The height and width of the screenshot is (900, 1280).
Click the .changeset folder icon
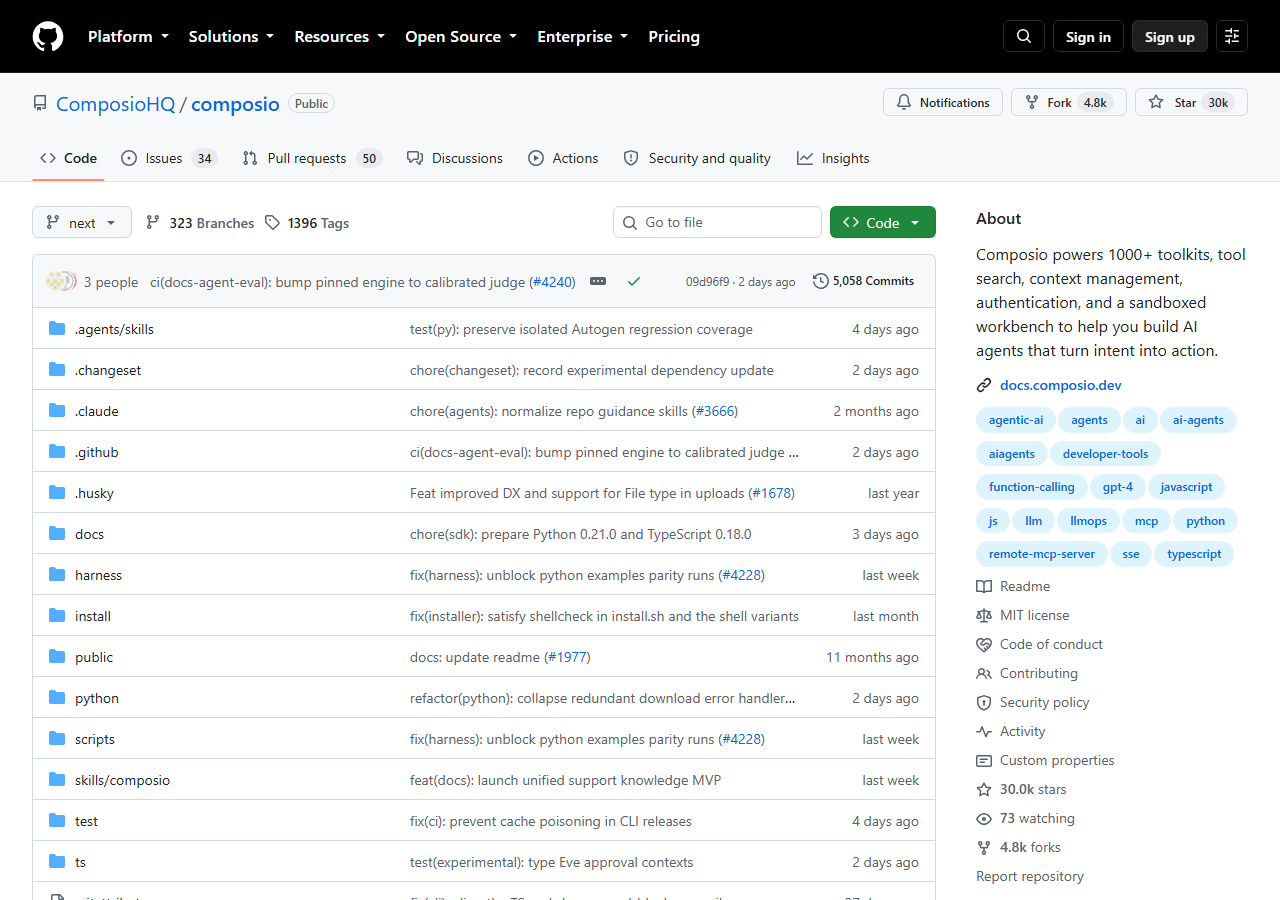(57, 370)
